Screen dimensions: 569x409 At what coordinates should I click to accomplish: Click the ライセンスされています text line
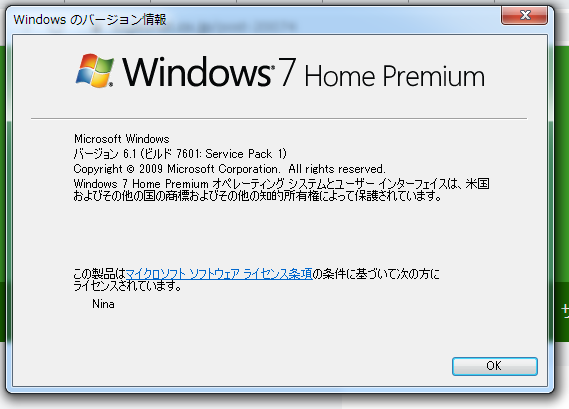click(x=127, y=286)
